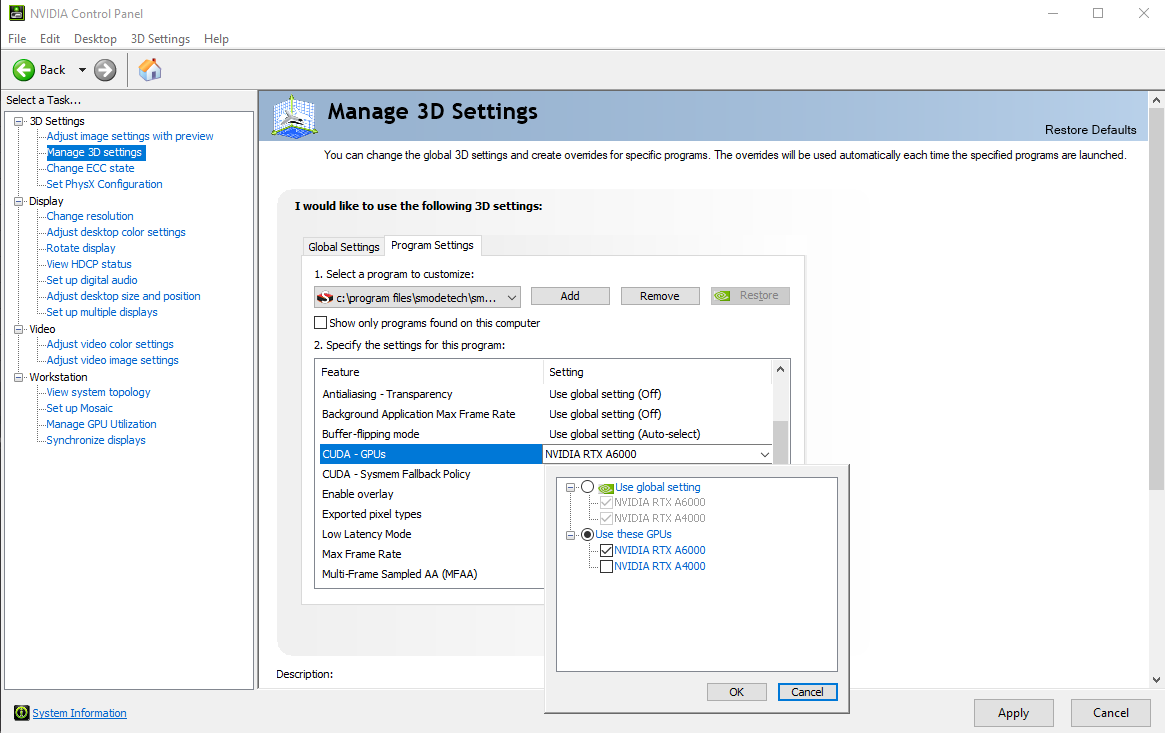Select Manage 3D settings in task tree
Image resolution: width=1165 pixels, height=733 pixels.
95,152
